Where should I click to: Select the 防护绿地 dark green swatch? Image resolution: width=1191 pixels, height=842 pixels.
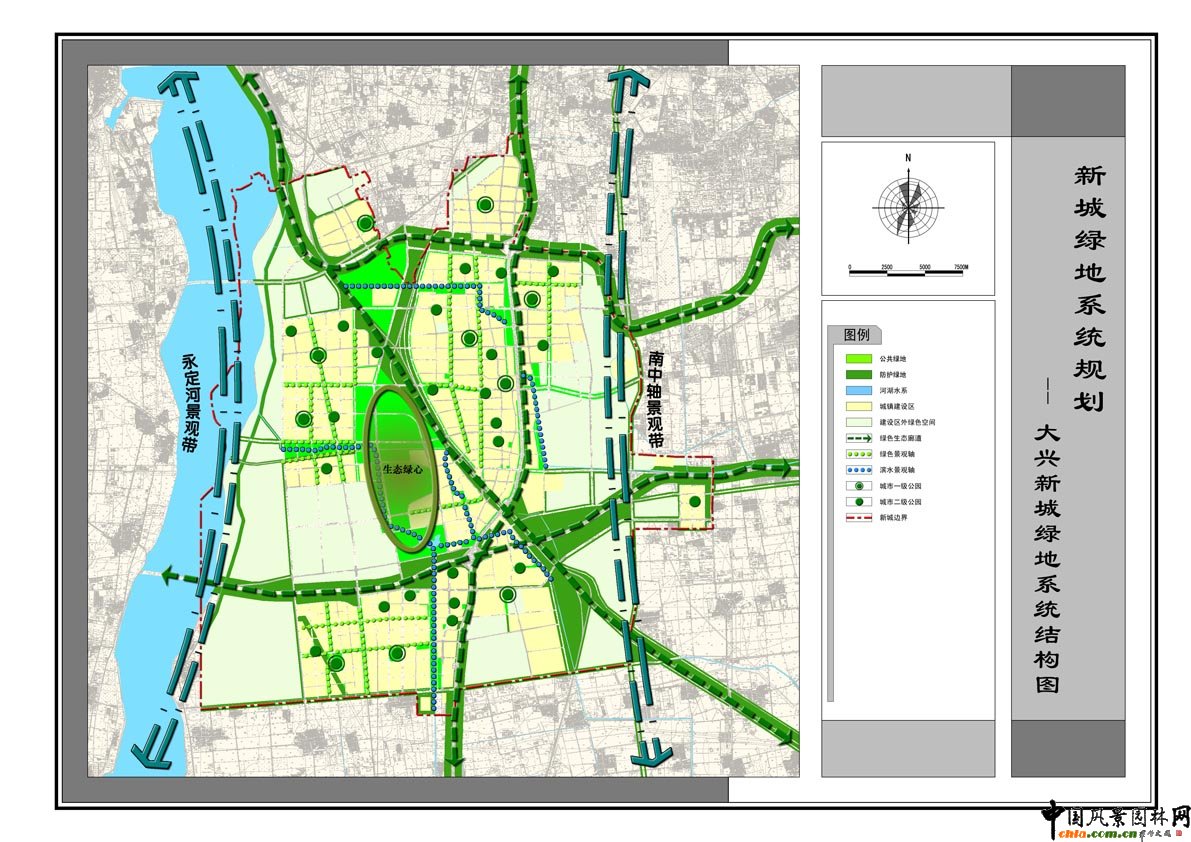coord(859,374)
